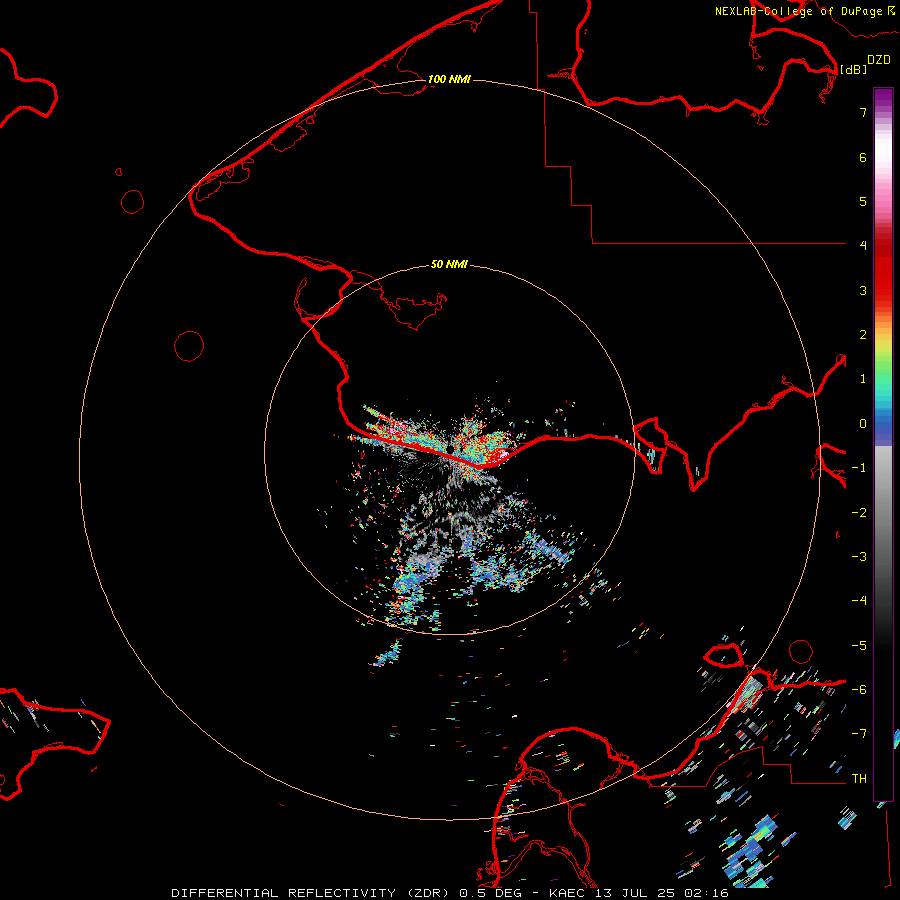Click the 13 JUL 25 02:16 timestamp
This screenshot has height=900, width=900.
pos(664,893)
